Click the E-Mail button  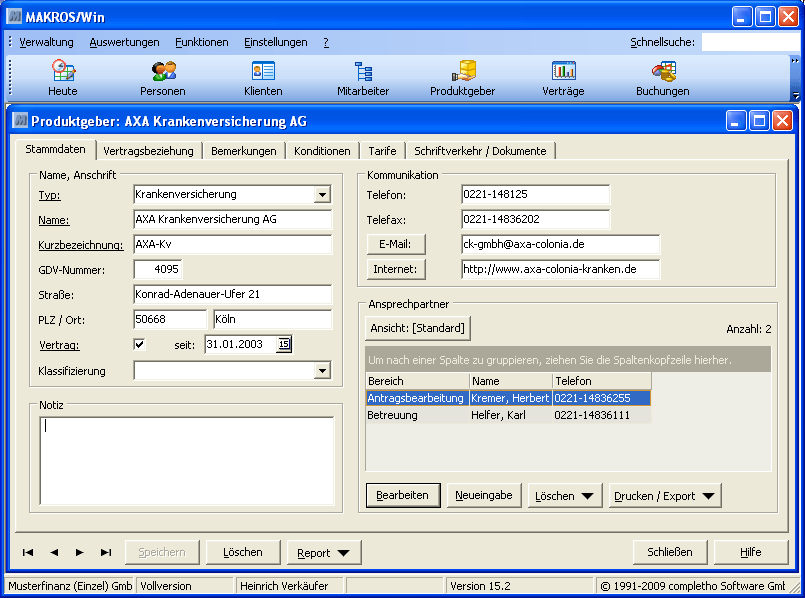pos(395,244)
